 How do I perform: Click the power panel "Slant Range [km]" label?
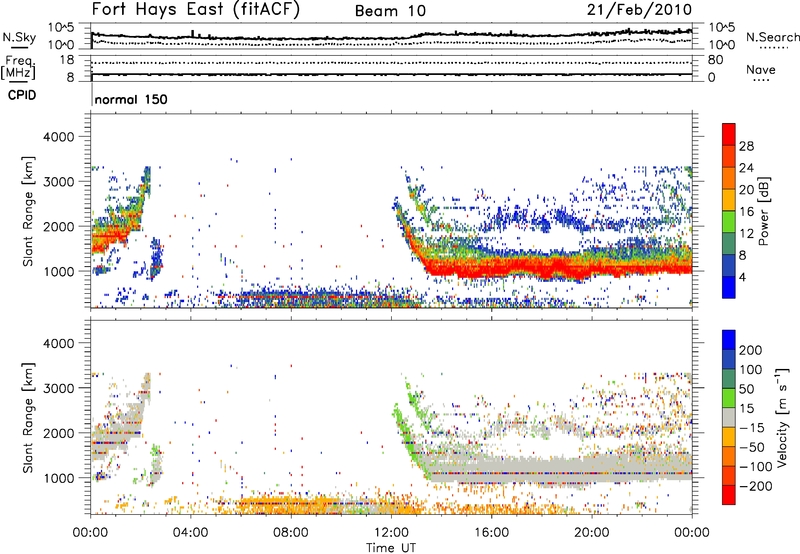29,211
